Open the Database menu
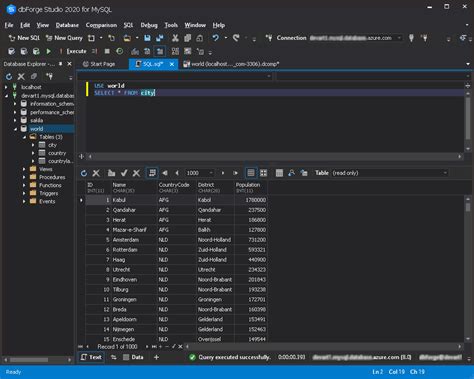The height and width of the screenshot is (379, 474). point(67,25)
